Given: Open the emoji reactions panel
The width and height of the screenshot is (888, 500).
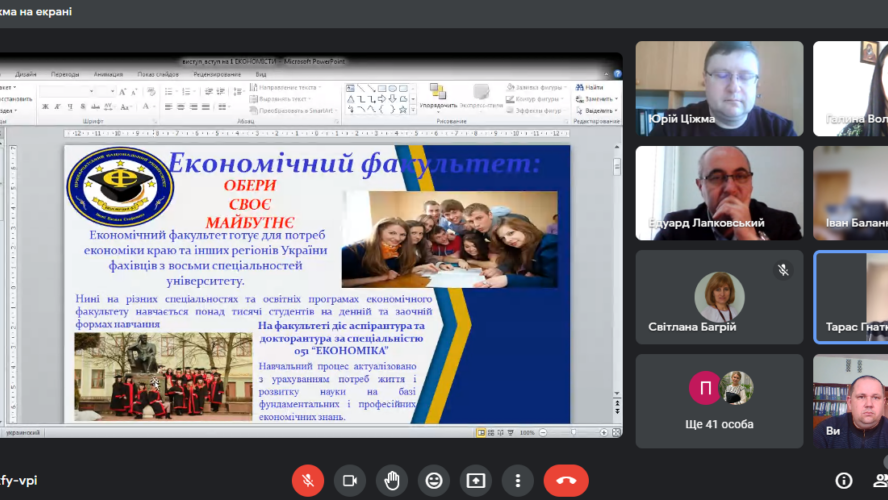Looking at the screenshot, I should point(434,480).
